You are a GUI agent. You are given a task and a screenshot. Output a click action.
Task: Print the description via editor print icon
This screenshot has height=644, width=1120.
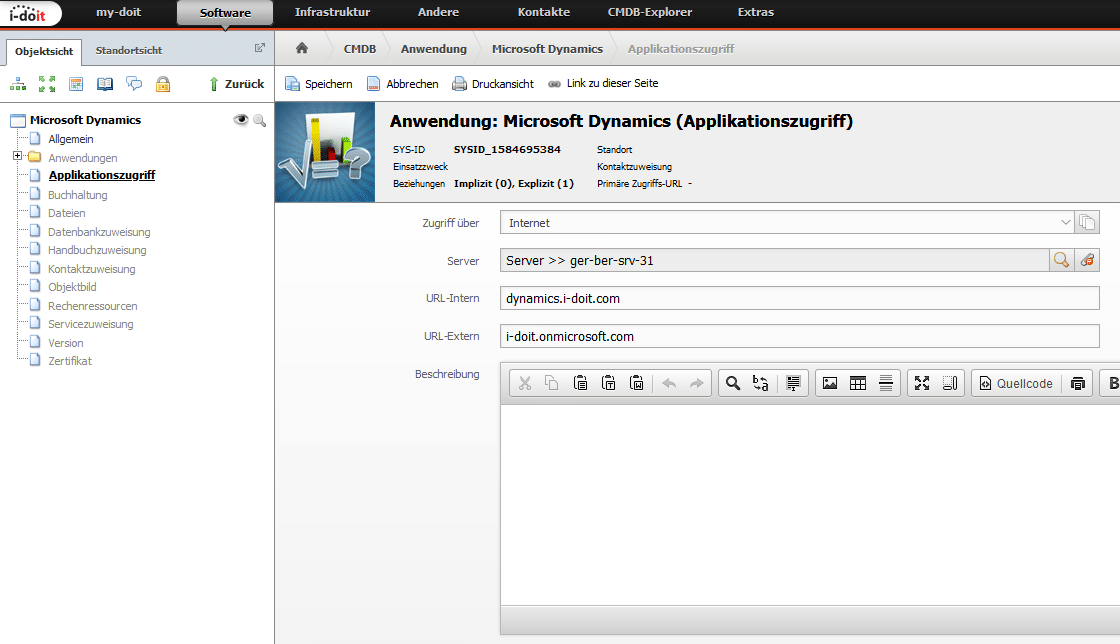tap(1078, 383)
